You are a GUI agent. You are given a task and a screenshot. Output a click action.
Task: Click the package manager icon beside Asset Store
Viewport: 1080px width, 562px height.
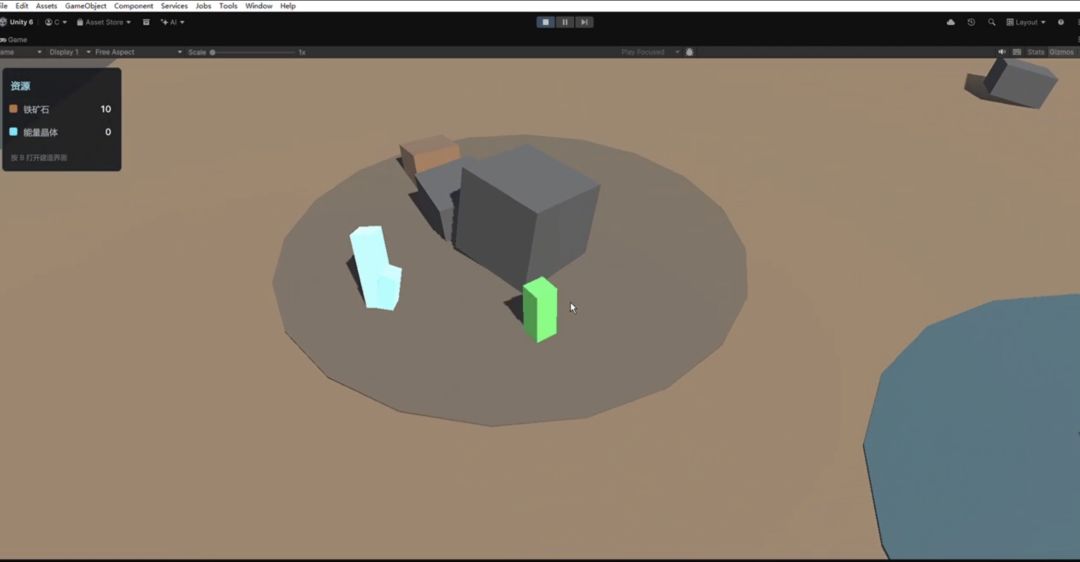tap(146, 22)
